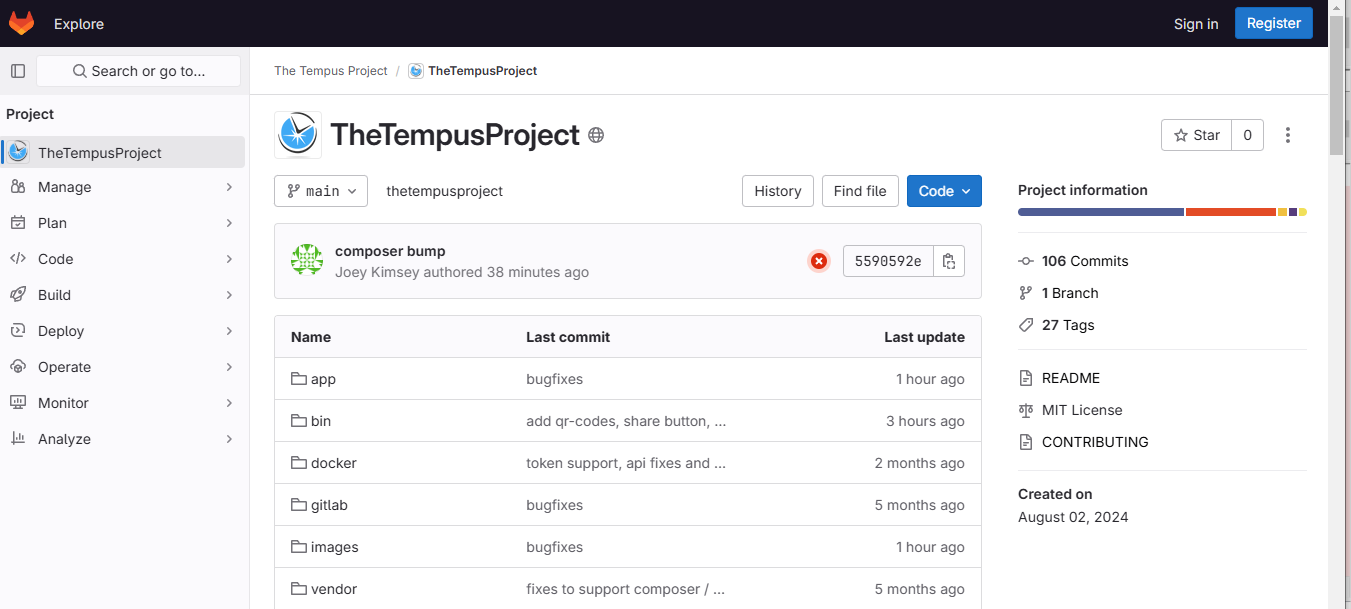Click the failed pipeline status icon

(x=819, y=261)
